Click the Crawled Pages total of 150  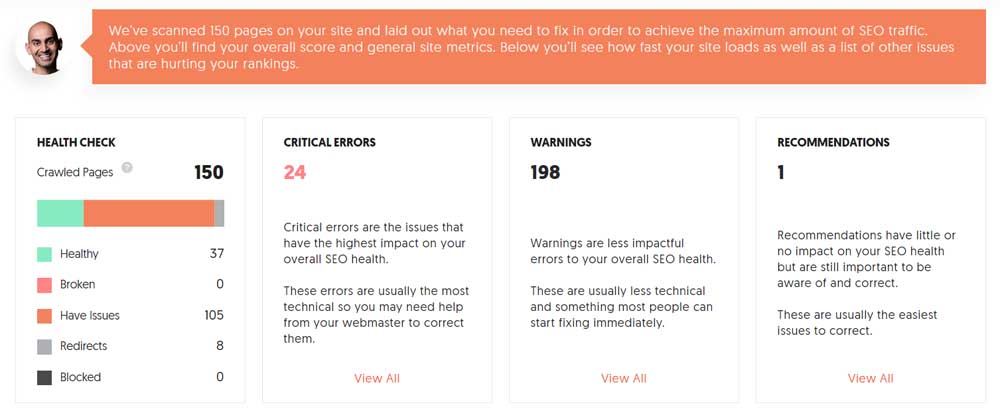tap(208, 172)
